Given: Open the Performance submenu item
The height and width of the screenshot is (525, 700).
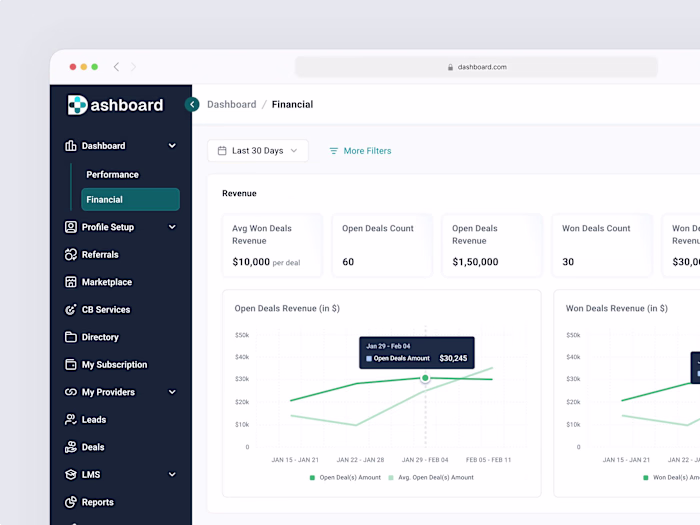Looking at the screenshot, I should click(112, 175).
